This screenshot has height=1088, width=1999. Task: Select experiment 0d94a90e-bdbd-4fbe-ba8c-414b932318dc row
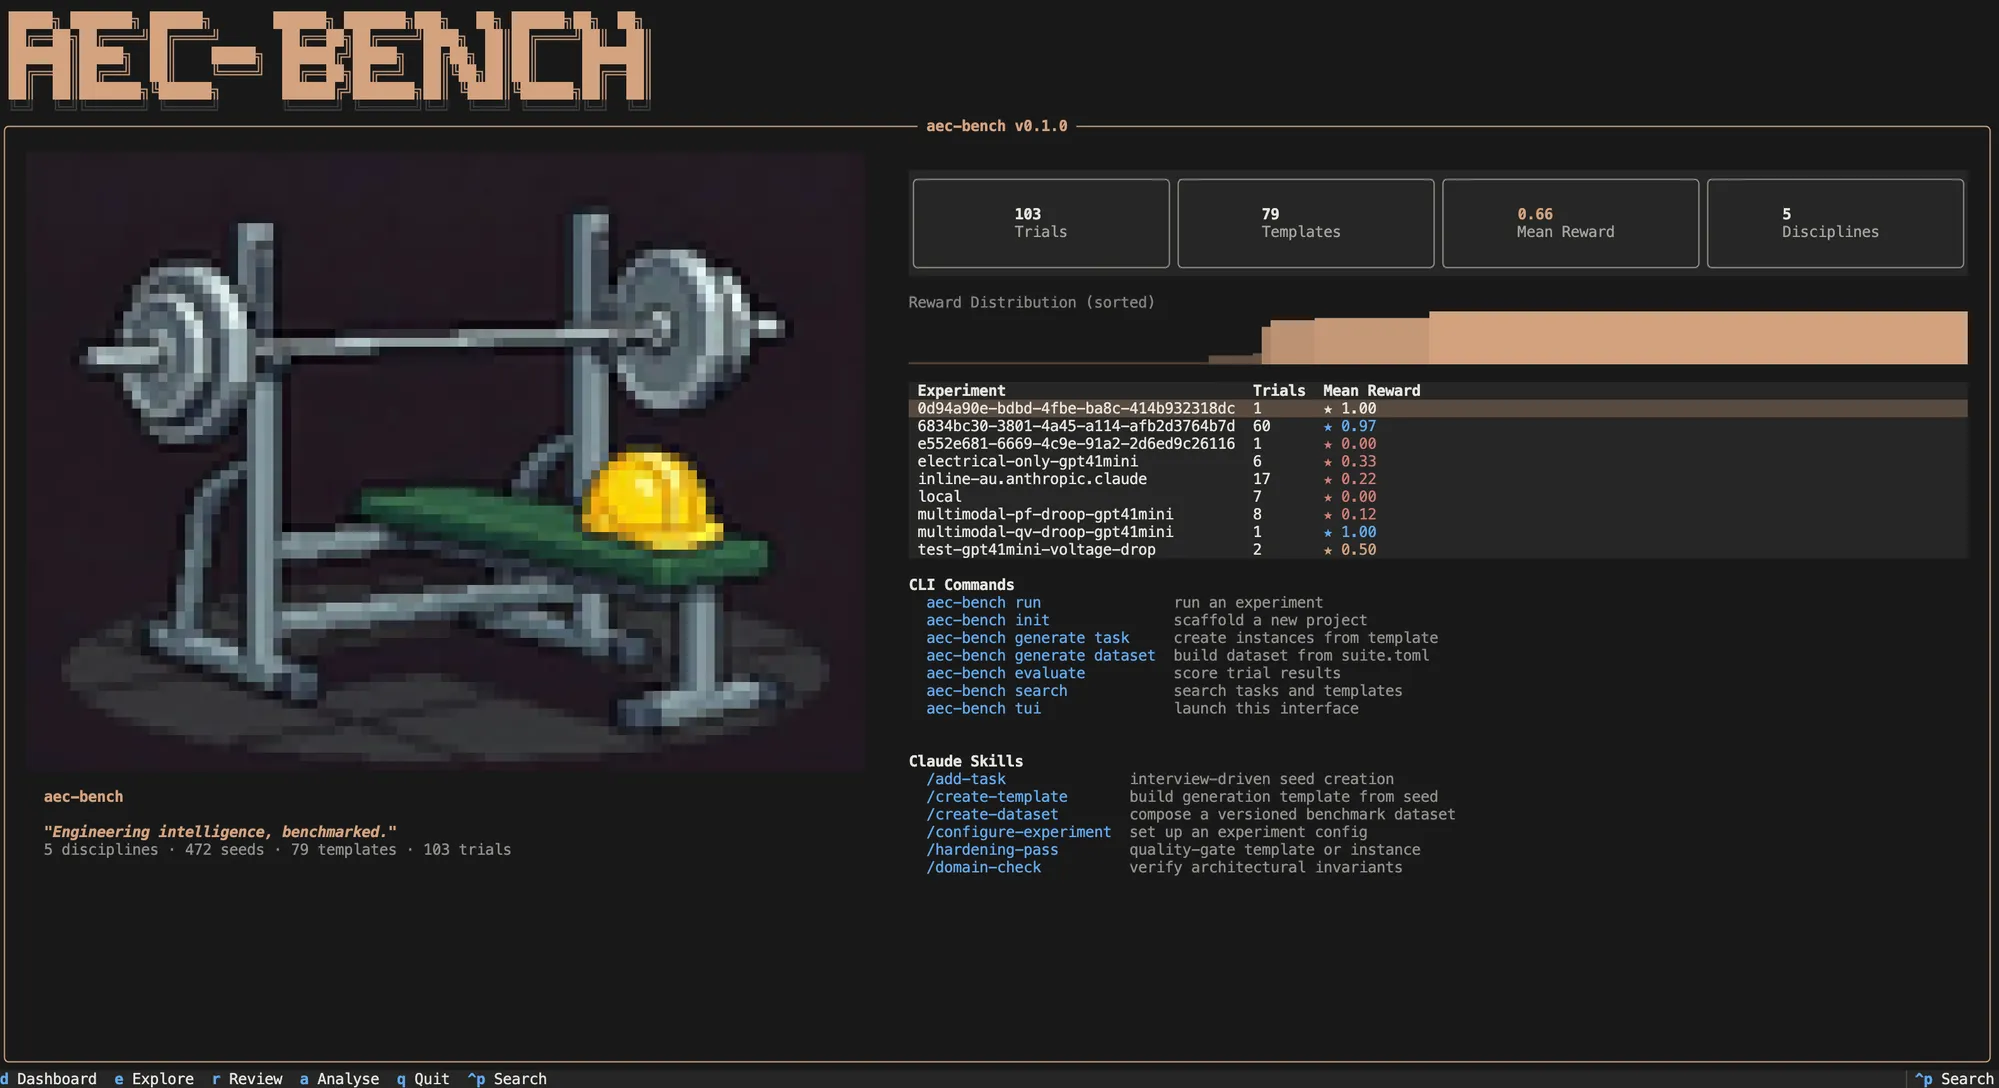coord(1437,408)
